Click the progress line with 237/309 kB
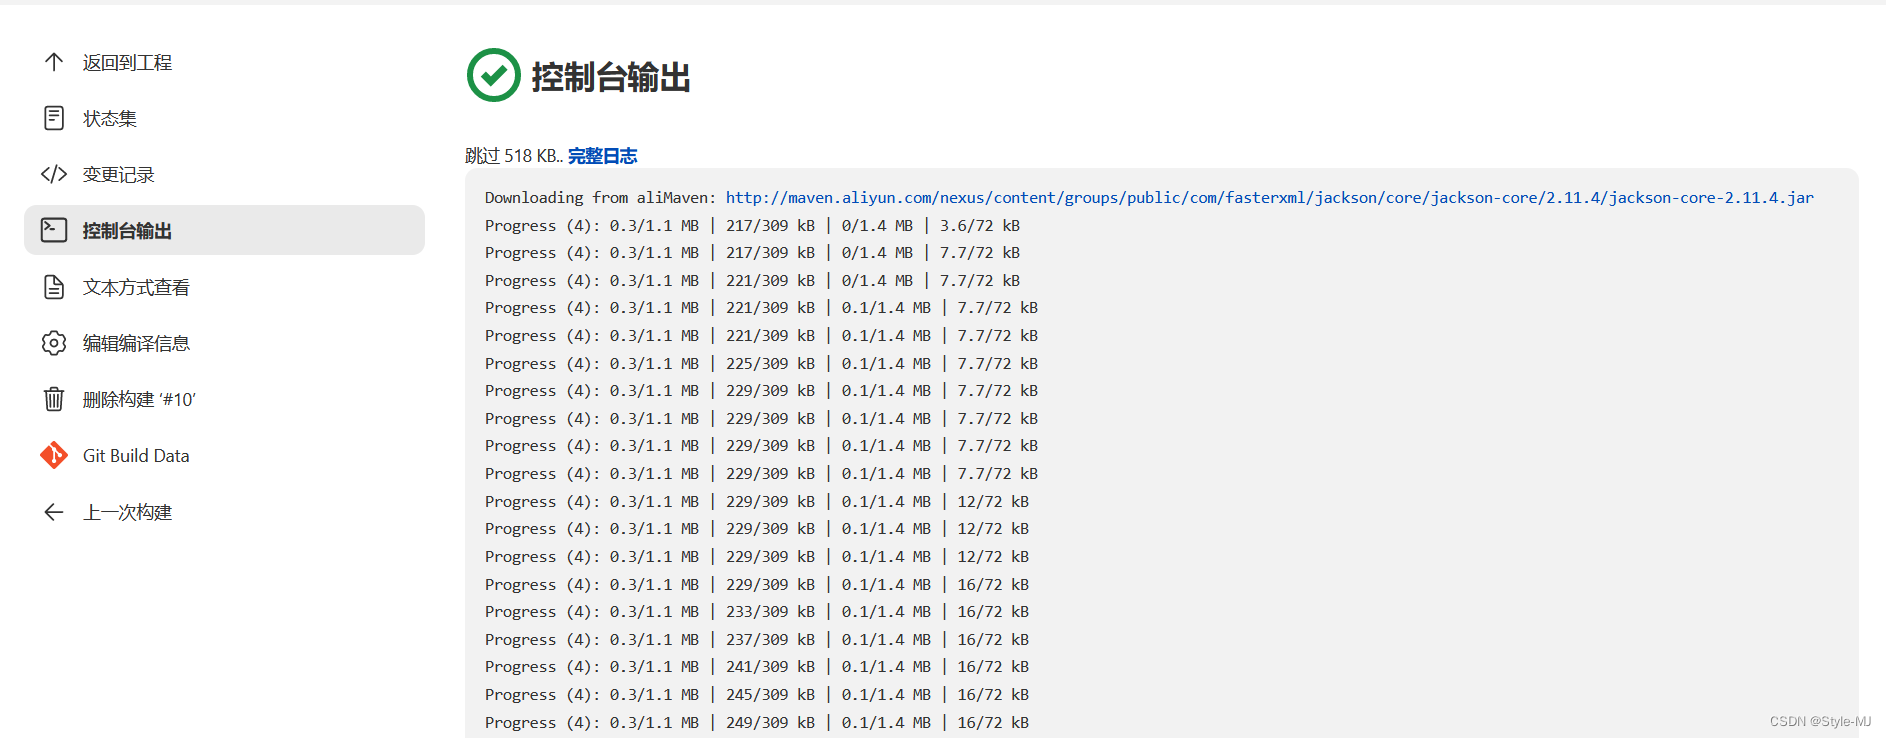The image size is (1886, 738). [x=757, y=640]
